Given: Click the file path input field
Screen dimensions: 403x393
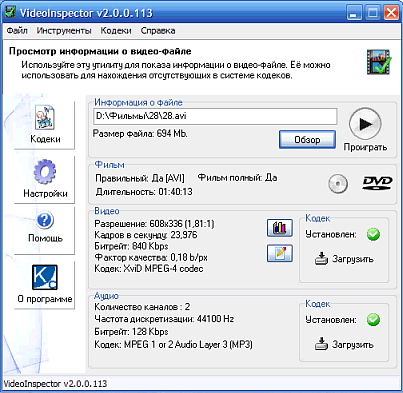Looking at the screenshot, I should 215,116.
